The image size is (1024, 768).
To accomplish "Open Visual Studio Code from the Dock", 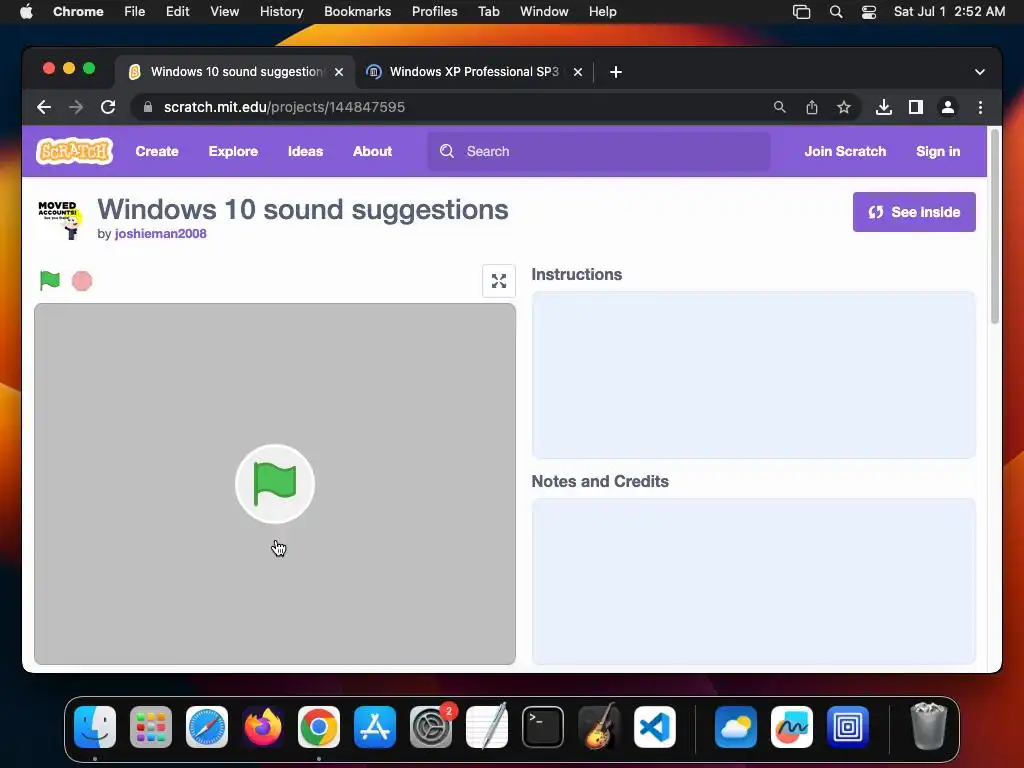I will (655, 727).
